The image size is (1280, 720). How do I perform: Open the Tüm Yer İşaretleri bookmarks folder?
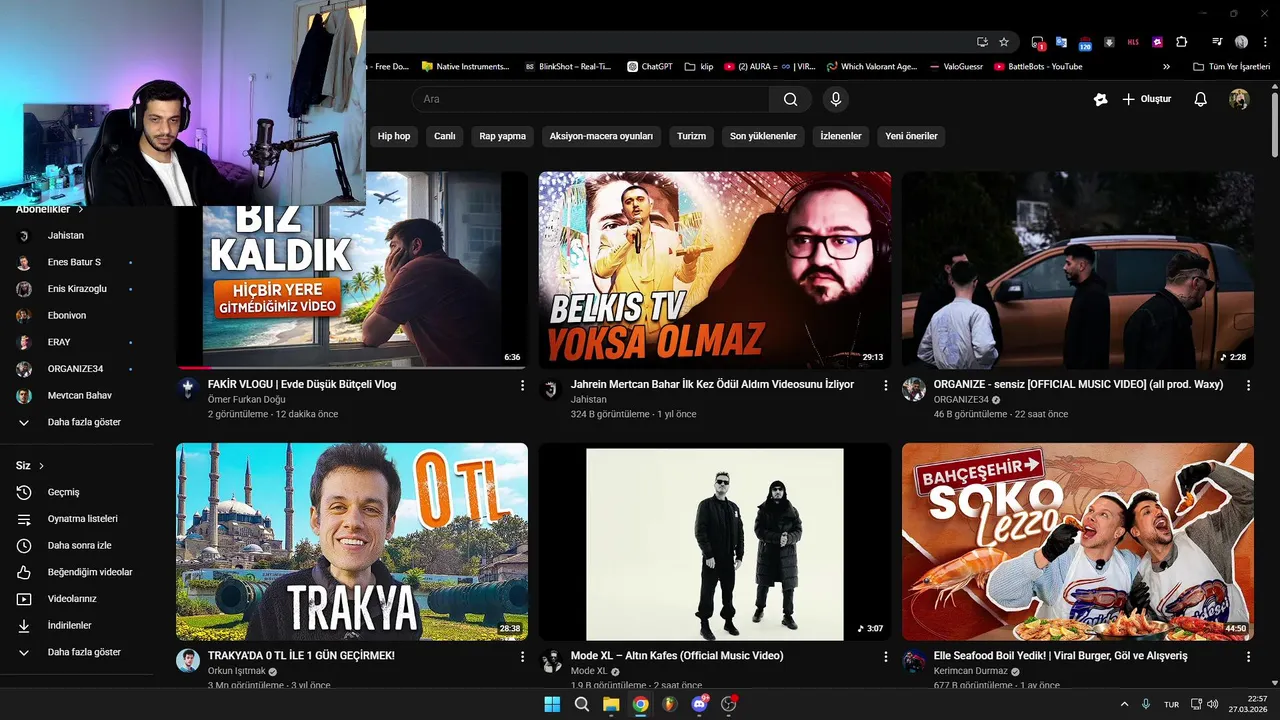pos(1231,67)
